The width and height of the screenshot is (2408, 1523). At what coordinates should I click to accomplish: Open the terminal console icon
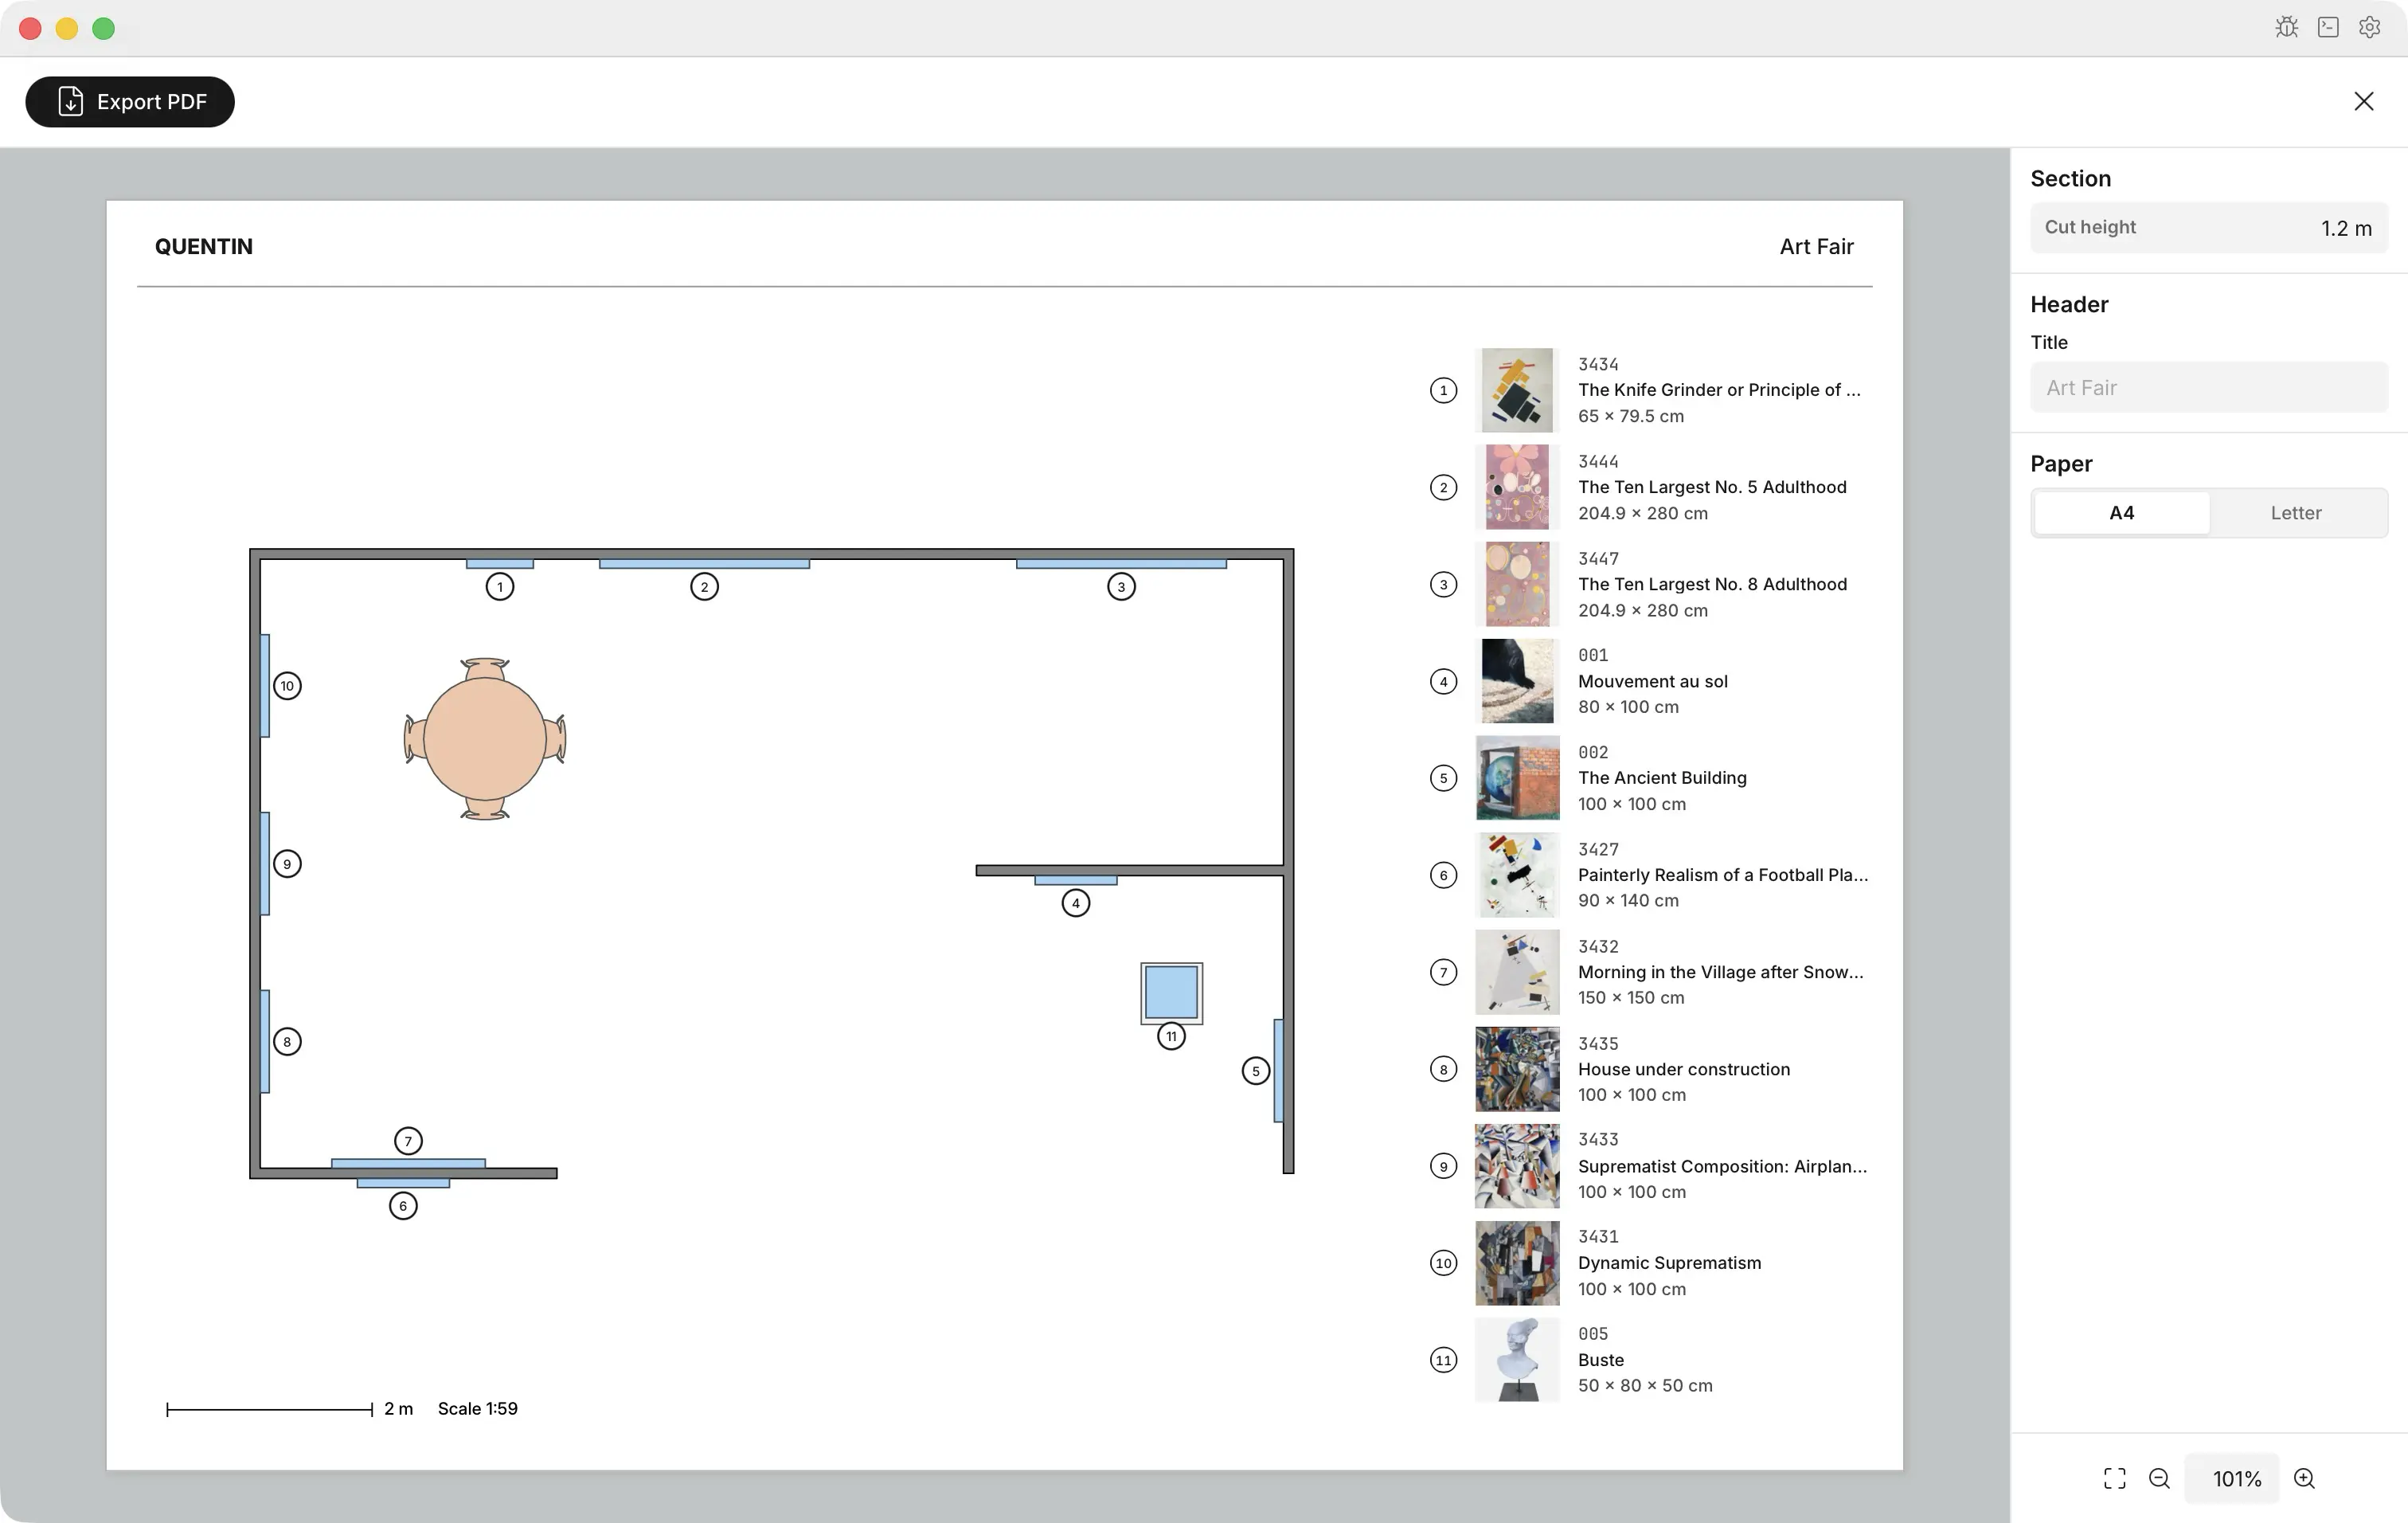[x=2328, y=28]
